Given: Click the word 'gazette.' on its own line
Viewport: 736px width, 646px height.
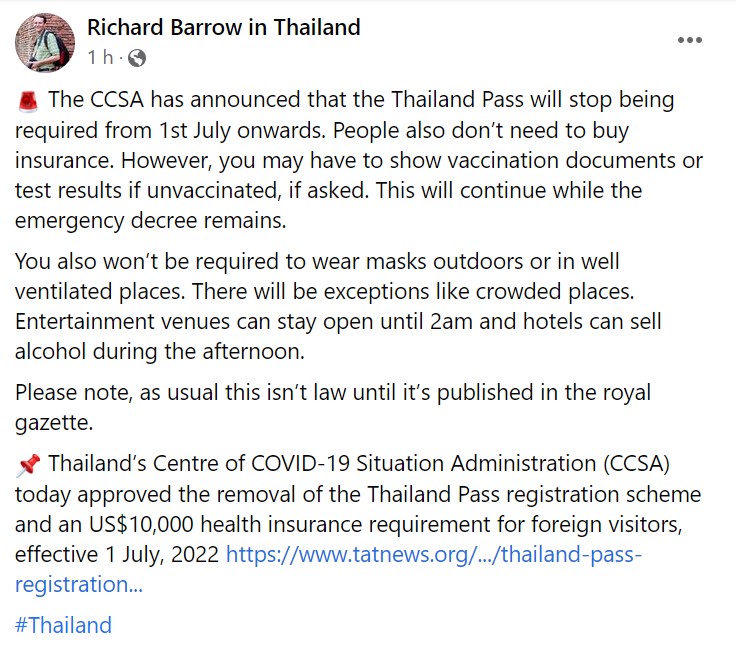Looking at the screenshot, I should [x=55, y=423].
